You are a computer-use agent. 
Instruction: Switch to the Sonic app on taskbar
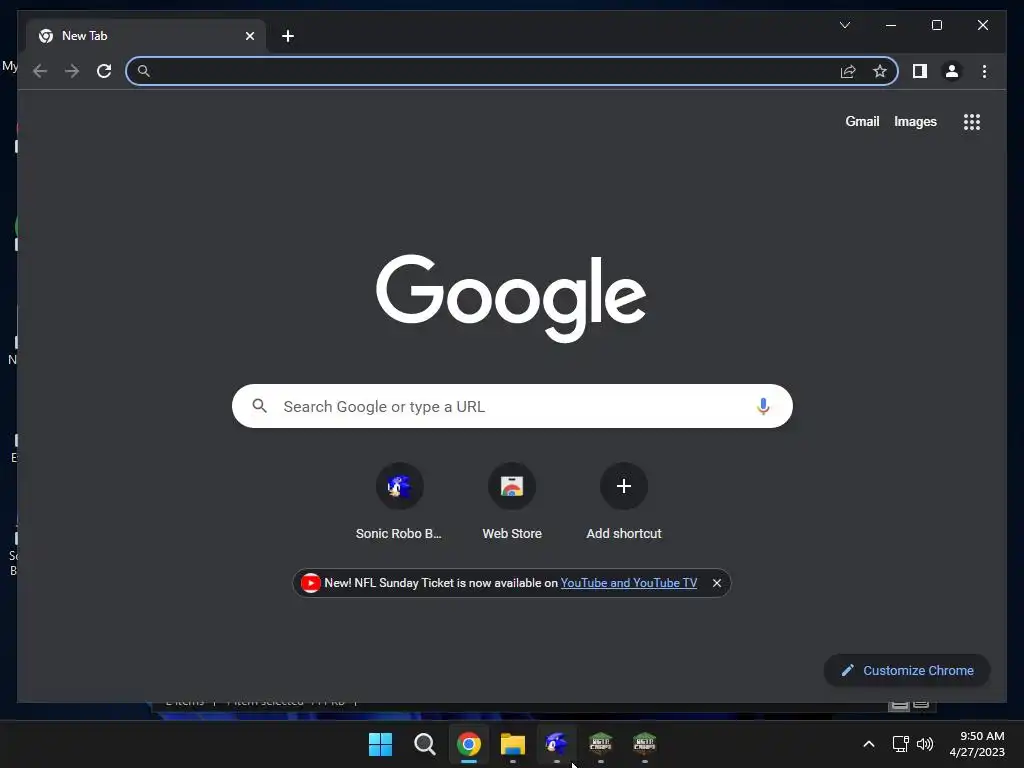pos(556,744)
